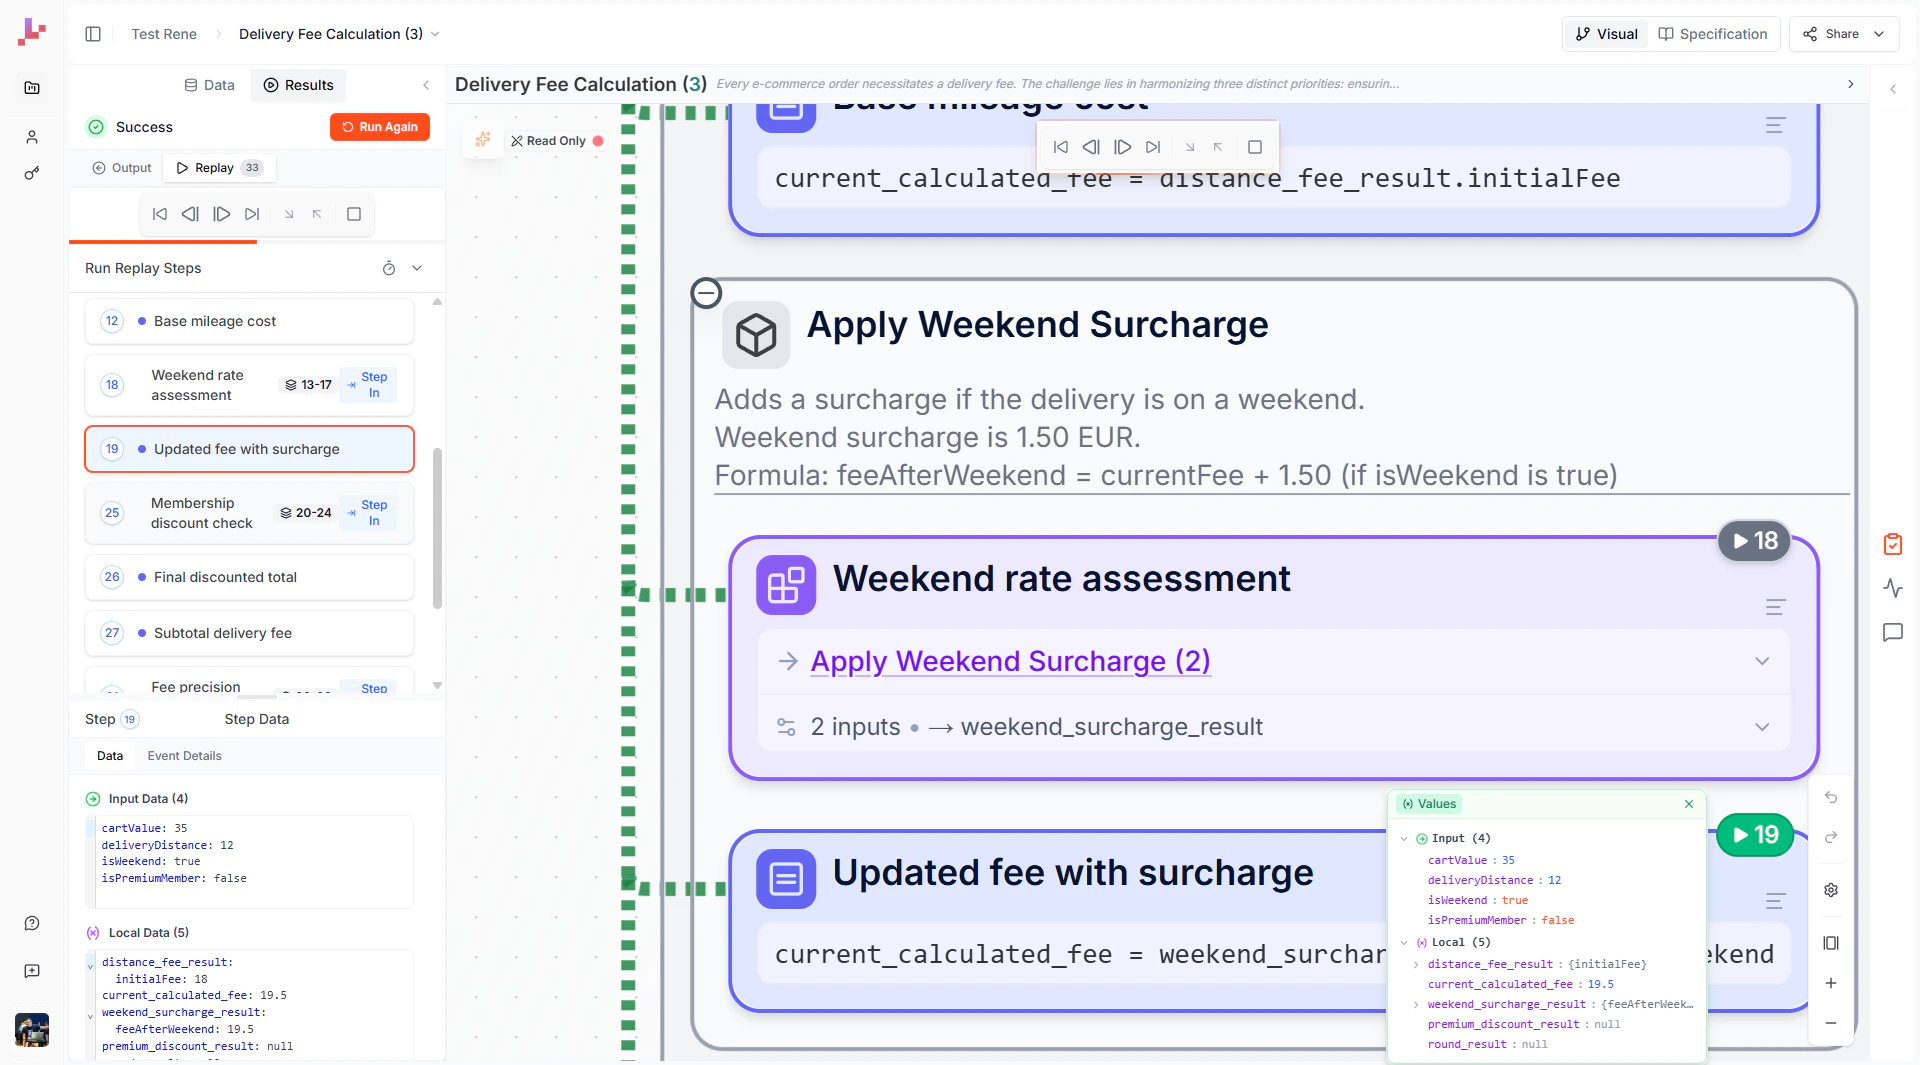Open the Event Details tab

(184, 756)
